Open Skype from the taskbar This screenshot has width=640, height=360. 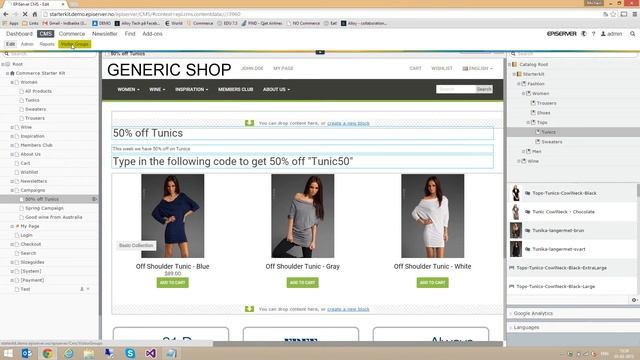coord(130,353)
